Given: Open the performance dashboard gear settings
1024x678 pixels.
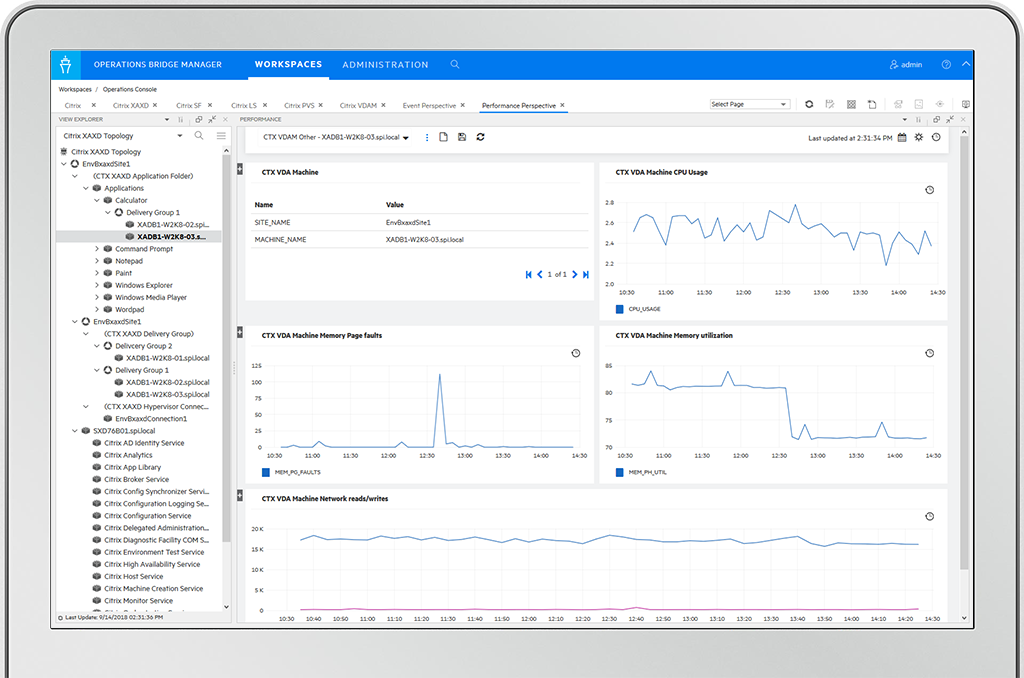Looking at the screenshot, I should click(x=919, y=138).
